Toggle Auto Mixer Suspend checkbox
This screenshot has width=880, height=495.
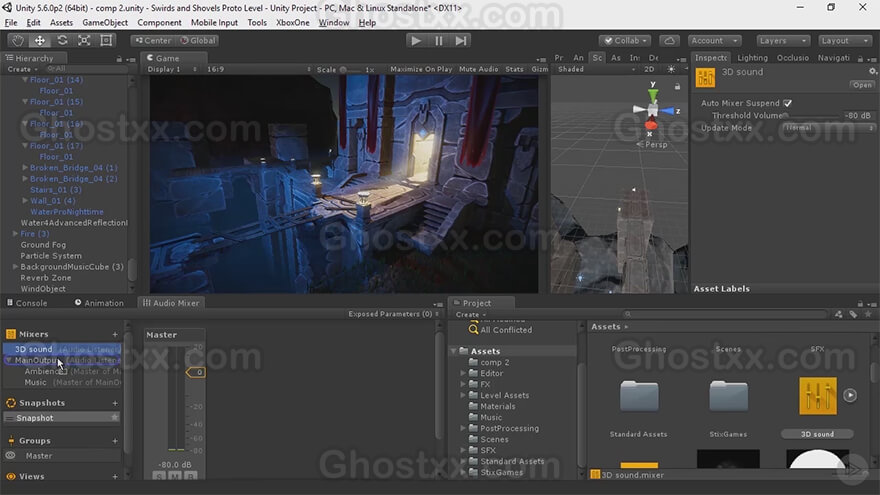coord(787,103)
